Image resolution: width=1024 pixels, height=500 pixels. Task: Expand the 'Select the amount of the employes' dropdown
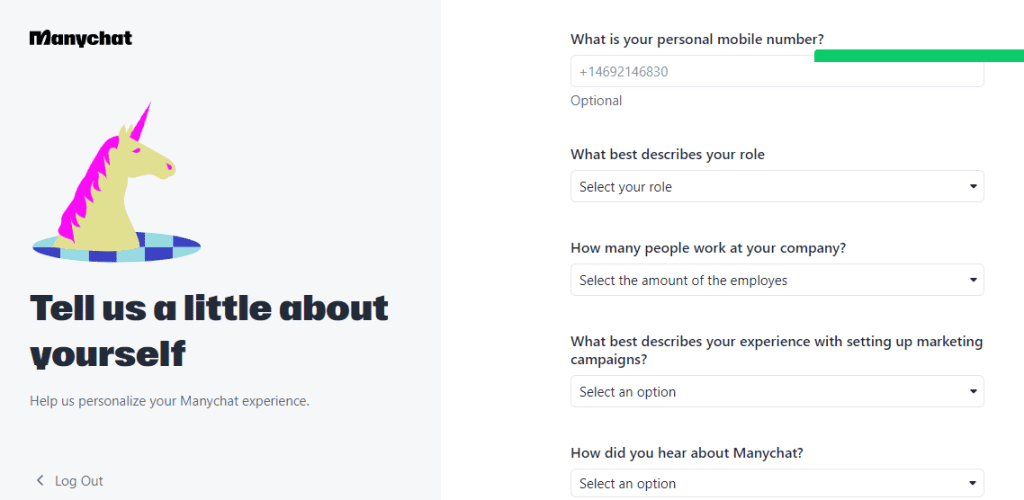[x=777, y=280]
